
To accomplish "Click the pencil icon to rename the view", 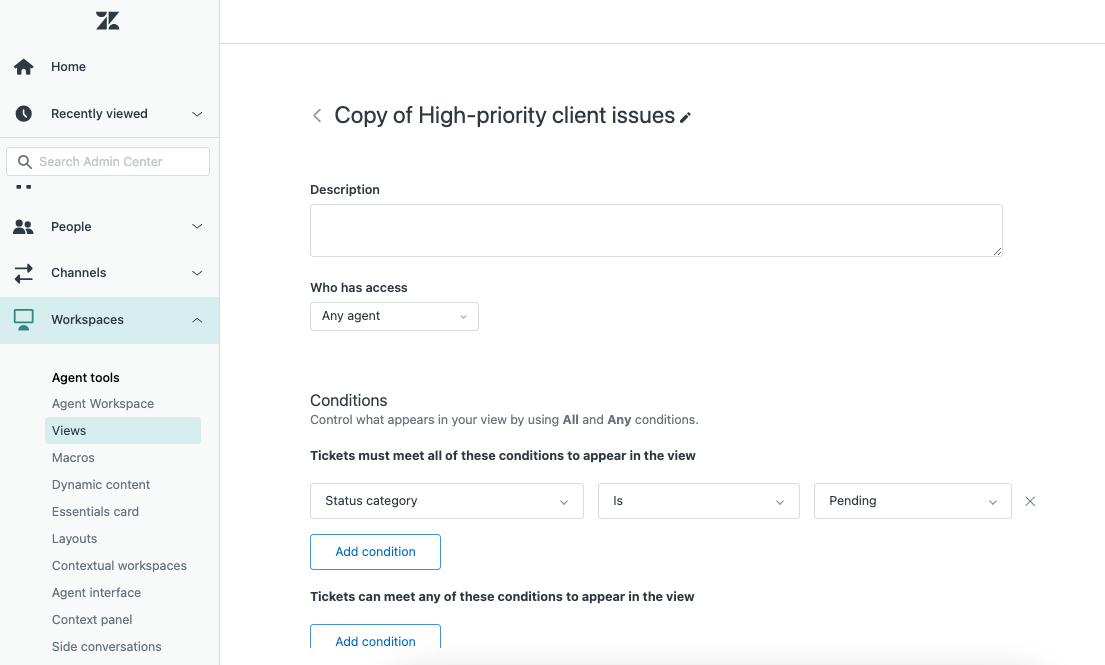I will [686, 117].
